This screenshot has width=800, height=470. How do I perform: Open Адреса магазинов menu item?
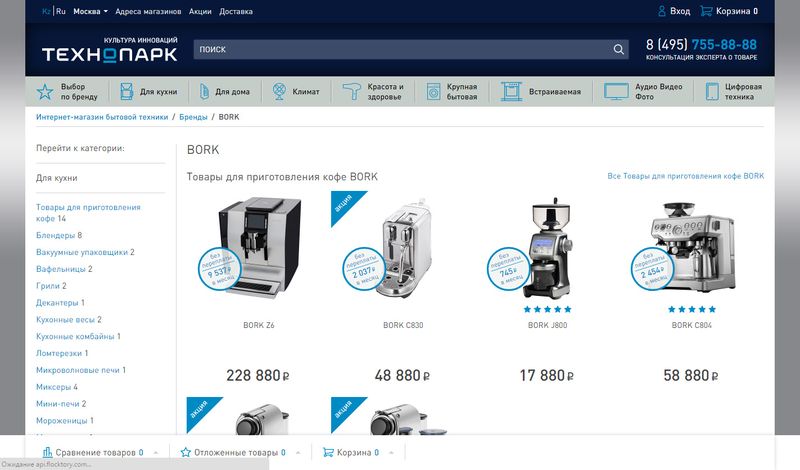pos(148,11)
